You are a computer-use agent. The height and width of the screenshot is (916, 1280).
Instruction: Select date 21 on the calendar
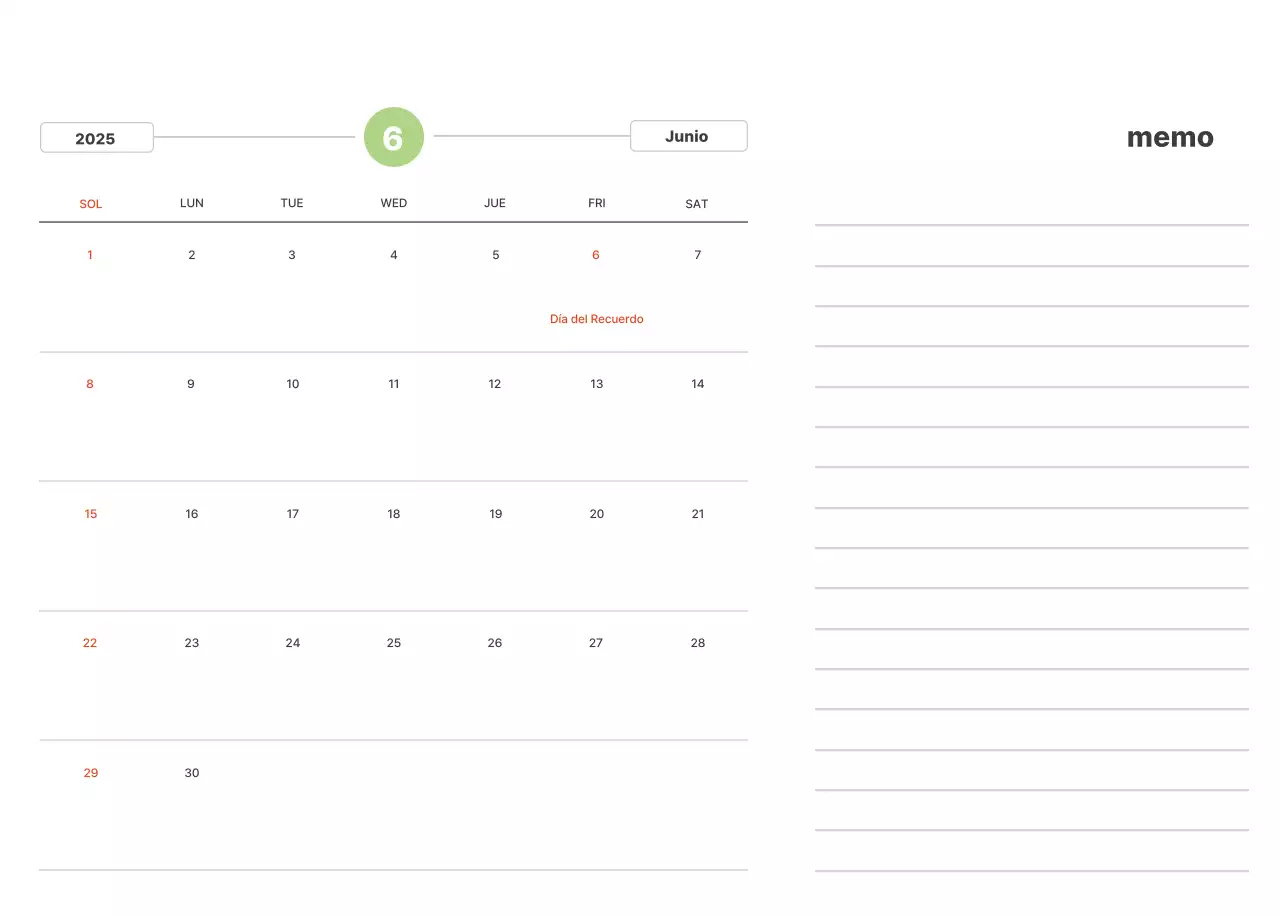[698, 514]
